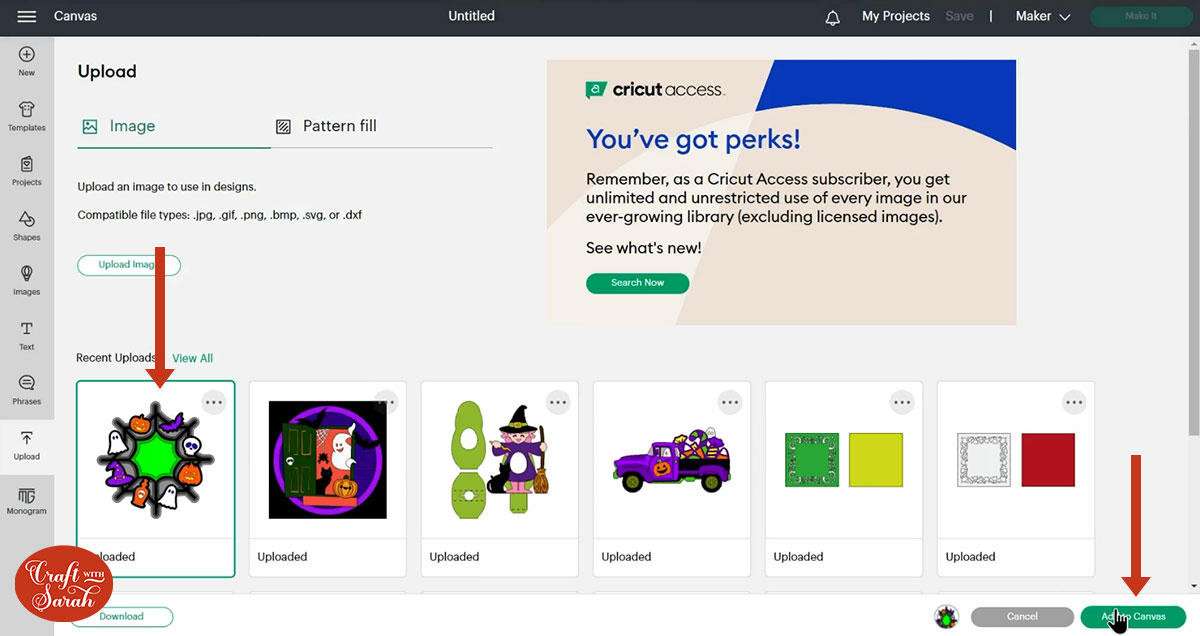The height and width of the screenshot is (636, 1200).
Task: Open My Projects
Action: click(896, 17)
